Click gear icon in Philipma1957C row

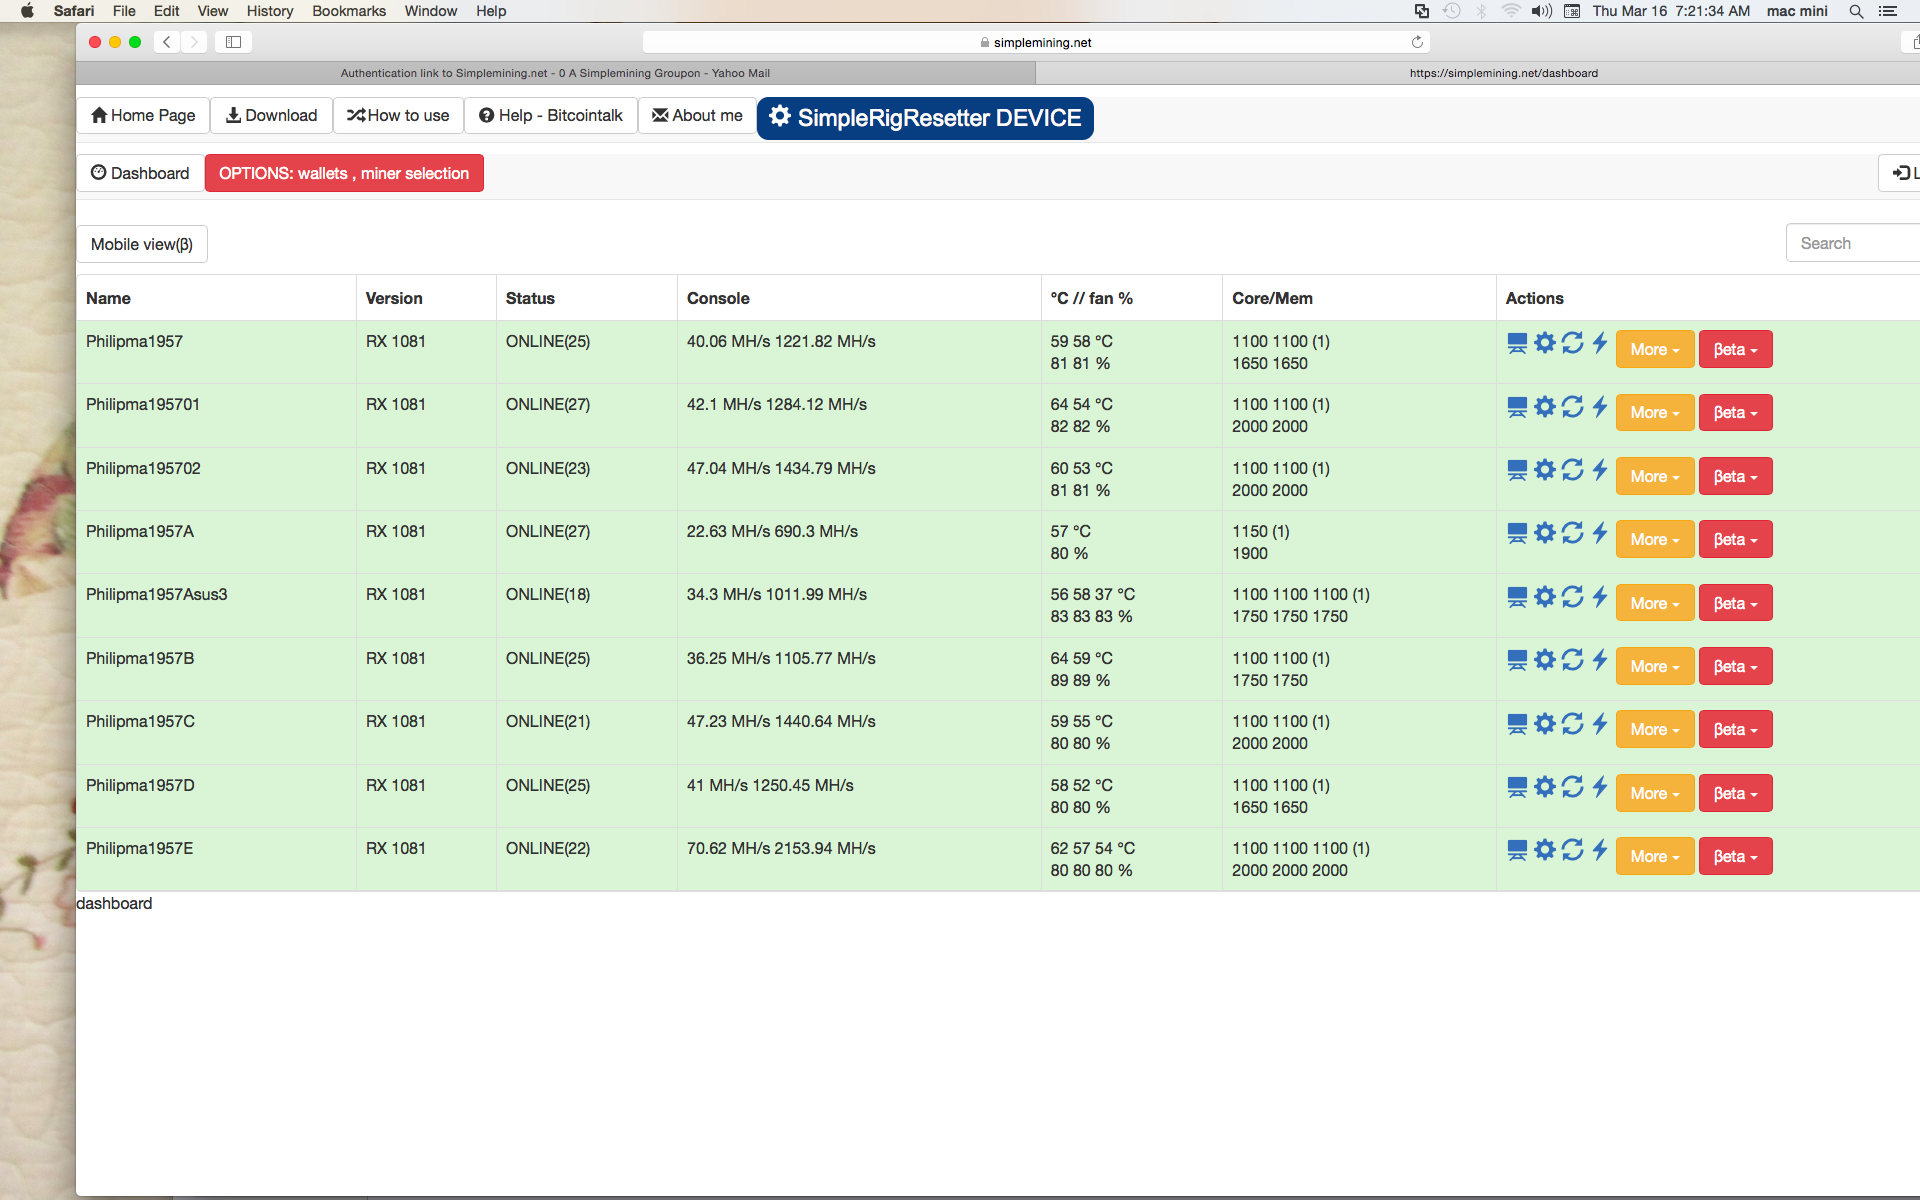1545,724
